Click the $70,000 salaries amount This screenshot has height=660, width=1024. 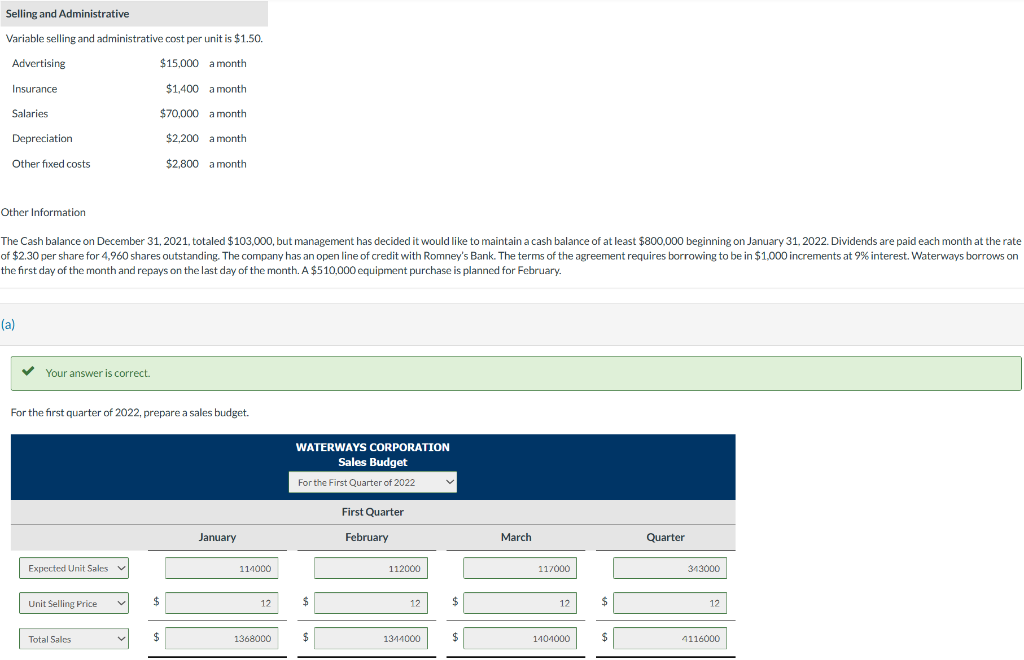(x=179, y=114)
